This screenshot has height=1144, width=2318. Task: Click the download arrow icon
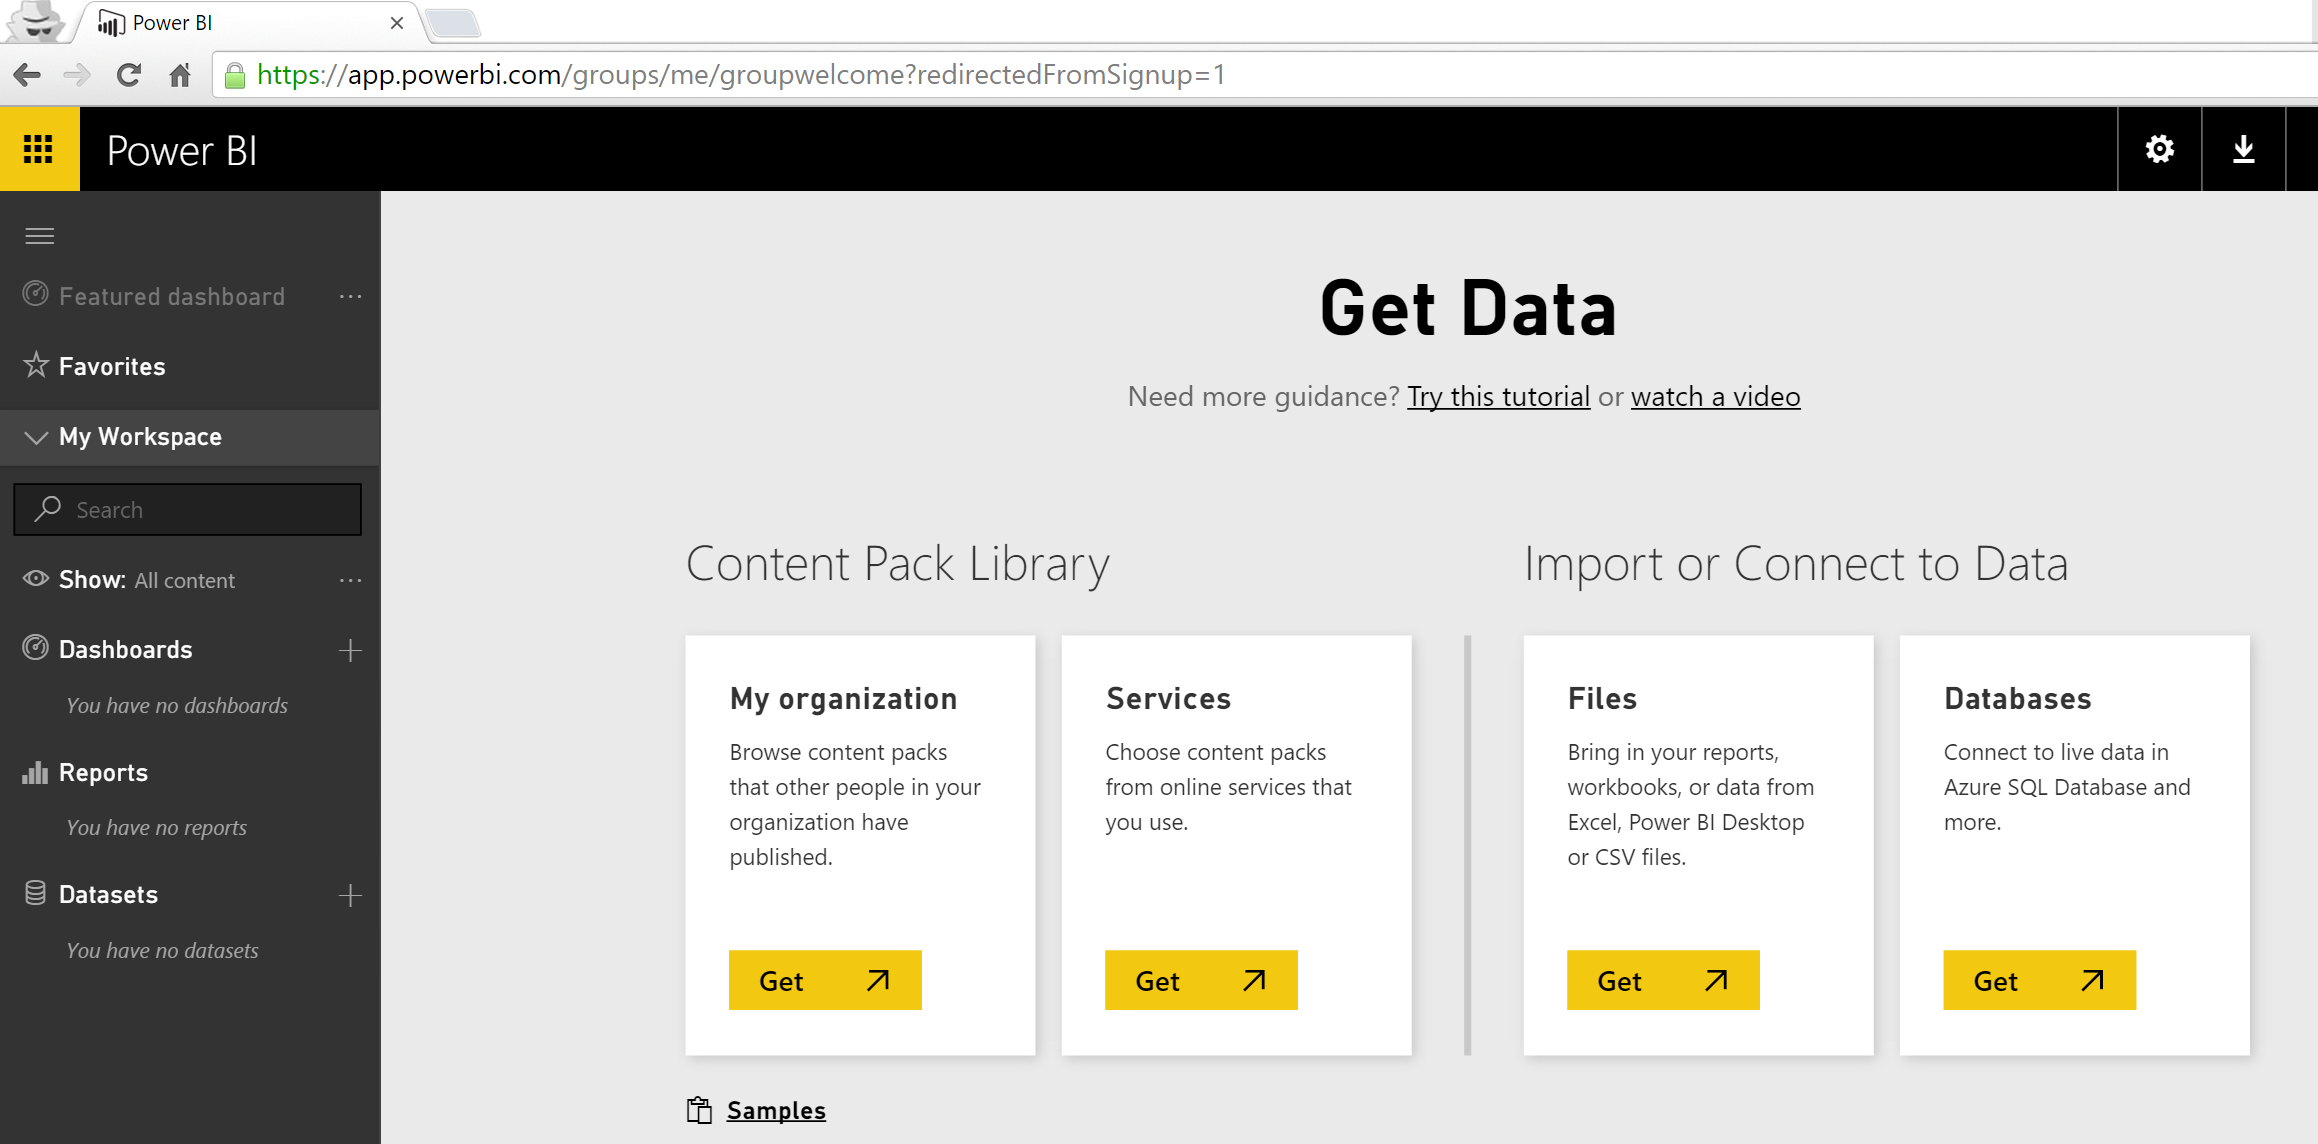2243,149
